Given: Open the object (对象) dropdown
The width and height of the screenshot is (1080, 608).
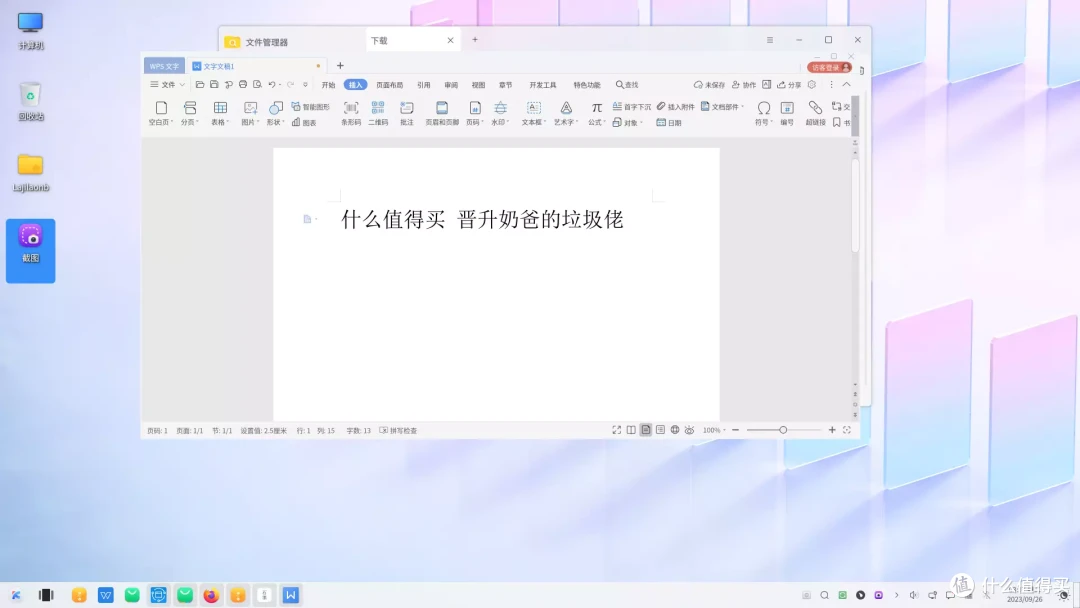Looking at the screenshot, I should [x=627, y=123].
